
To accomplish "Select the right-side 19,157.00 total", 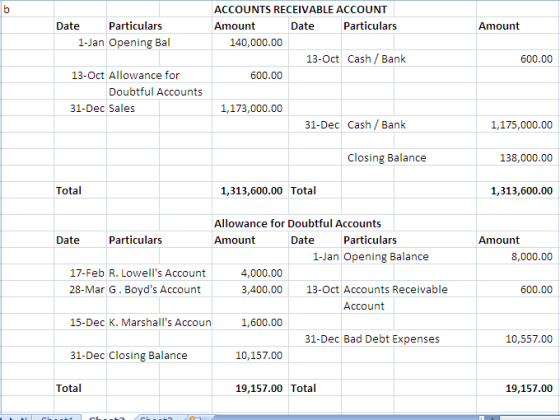I will pos(529,388).
